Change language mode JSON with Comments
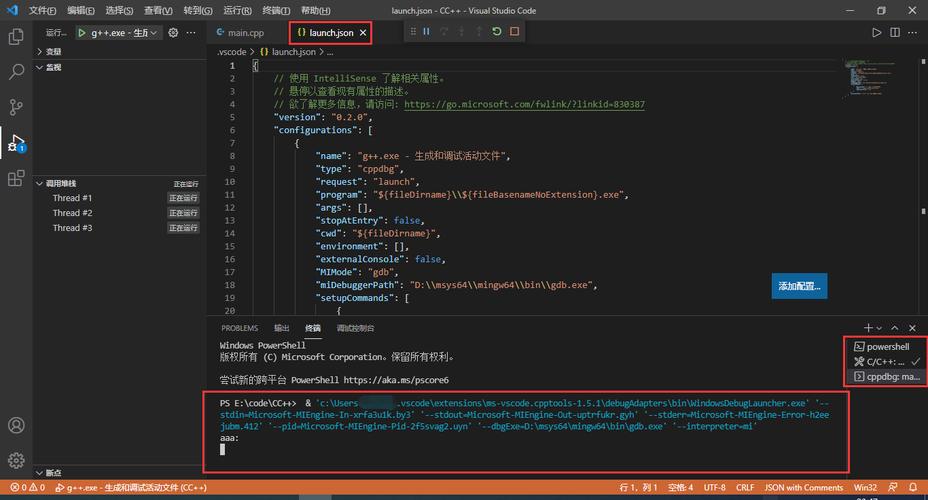 pyautogui.click(x=804, y=487)
